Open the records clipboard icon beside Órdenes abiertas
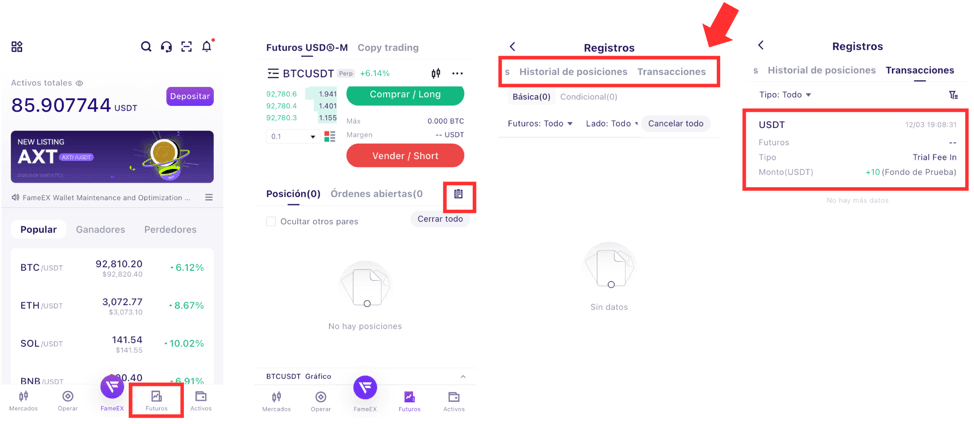This screenshot has height=424, width=974. [459, 194]
